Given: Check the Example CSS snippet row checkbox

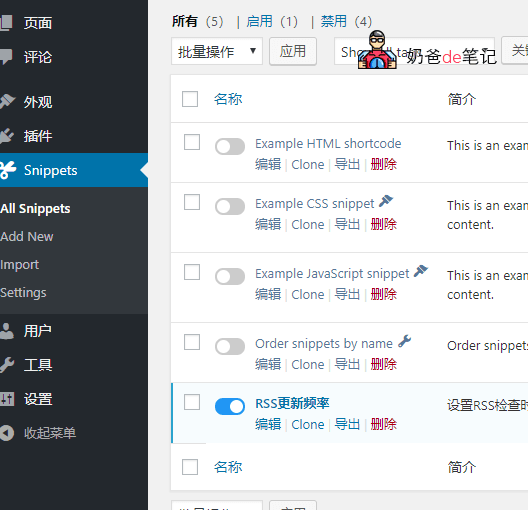Looking at the screenshot, I should [x=192, y=202].
